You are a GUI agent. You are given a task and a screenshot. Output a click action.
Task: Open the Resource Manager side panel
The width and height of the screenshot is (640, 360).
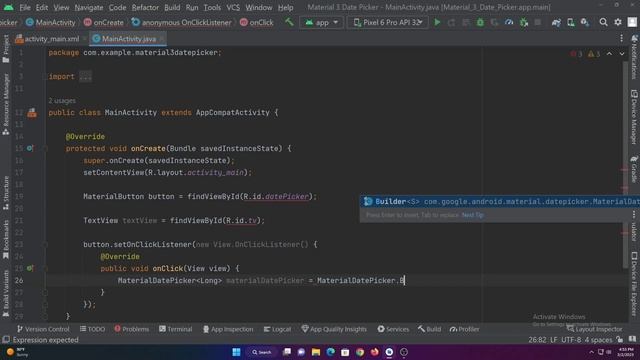click(6, 104)
